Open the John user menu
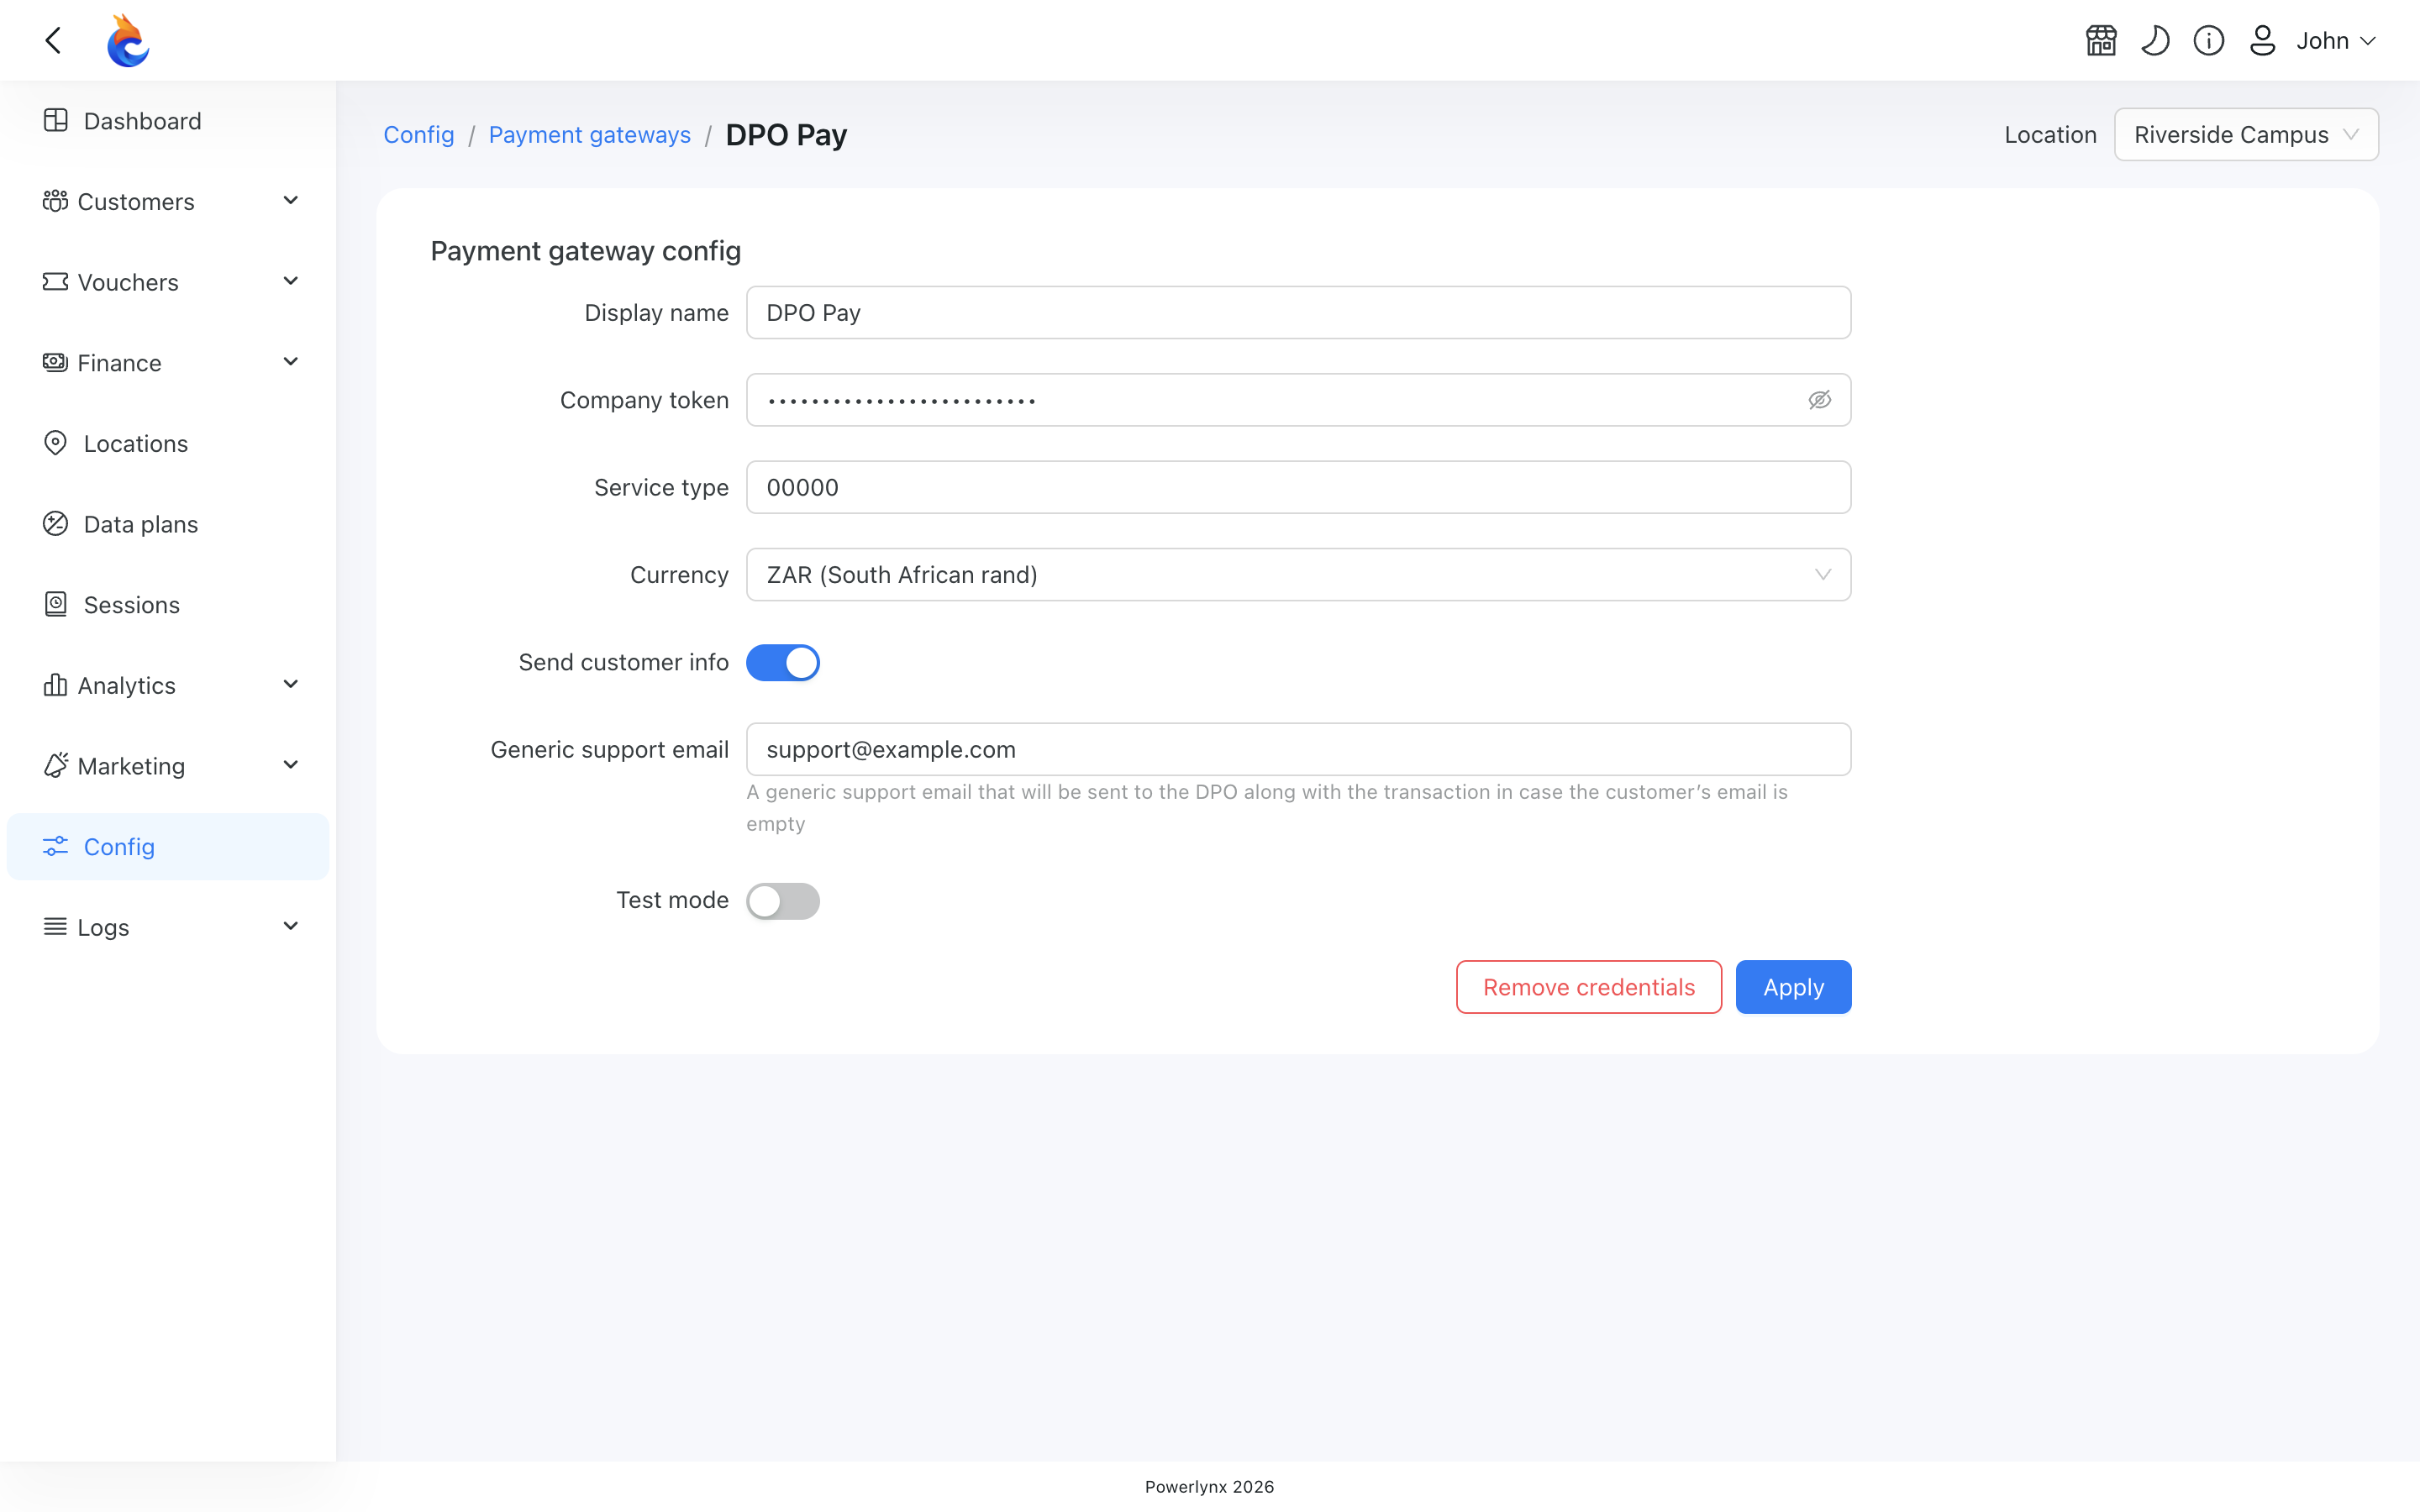 pos(2335,41)
